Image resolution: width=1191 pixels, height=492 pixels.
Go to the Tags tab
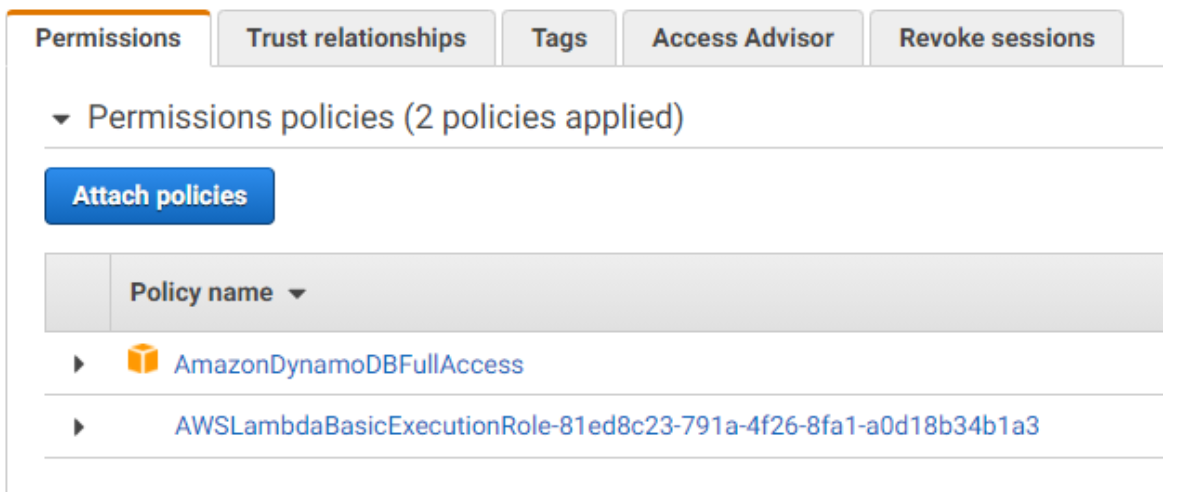coord(559,39)
